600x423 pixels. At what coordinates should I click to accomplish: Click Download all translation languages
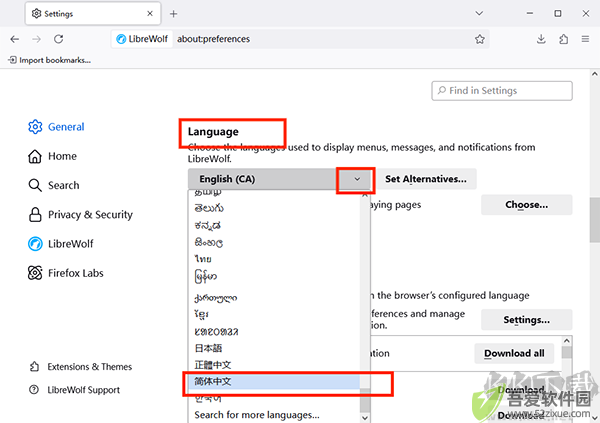tap(514, 353)
